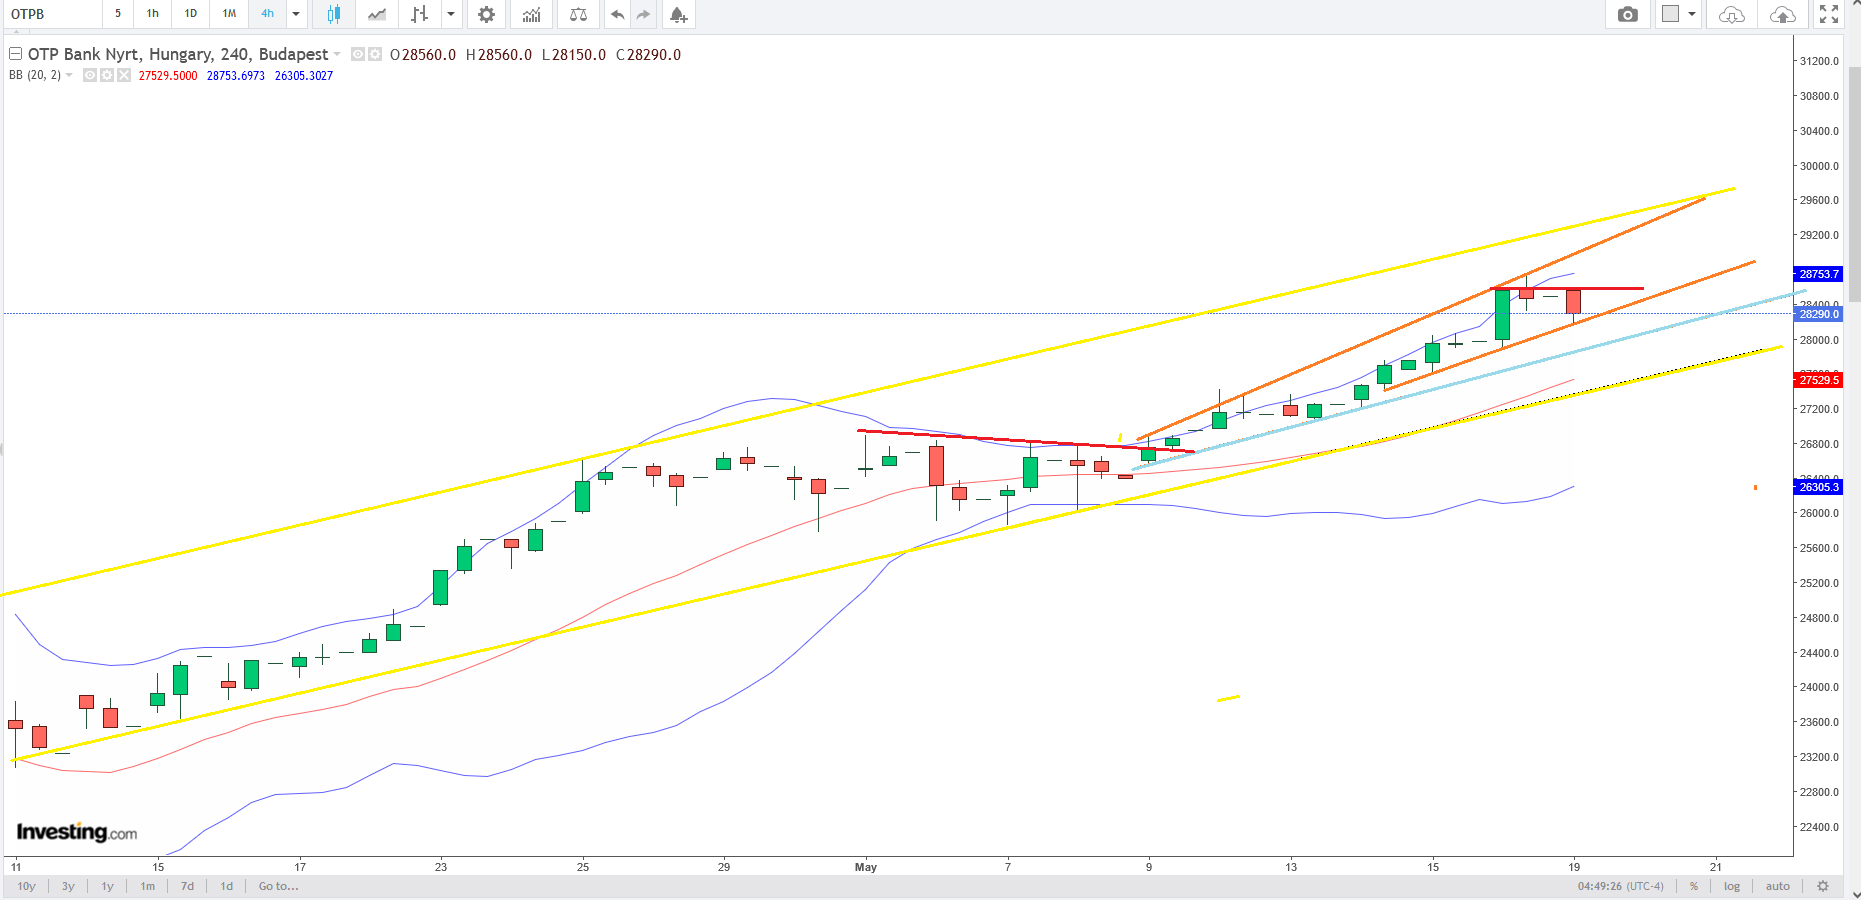Expand the bar style dropdown arrow
The width and height of the screenshot is (1861, 900).
coord(451,14)
